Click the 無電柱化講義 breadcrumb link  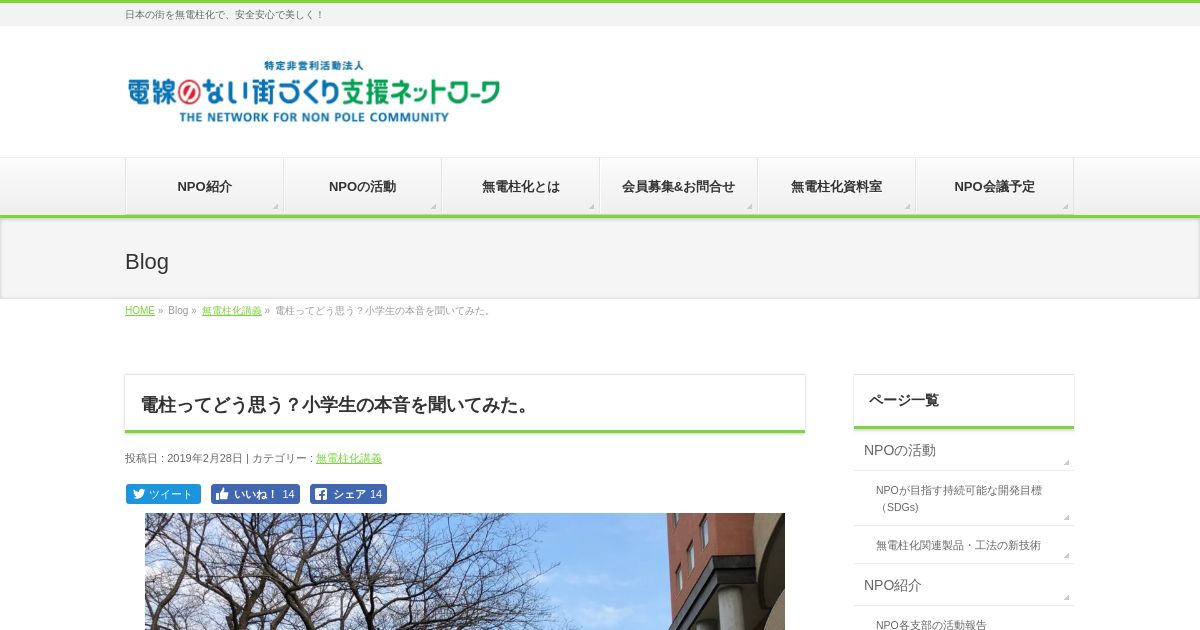pyautogui.click(x=232, y=311)
